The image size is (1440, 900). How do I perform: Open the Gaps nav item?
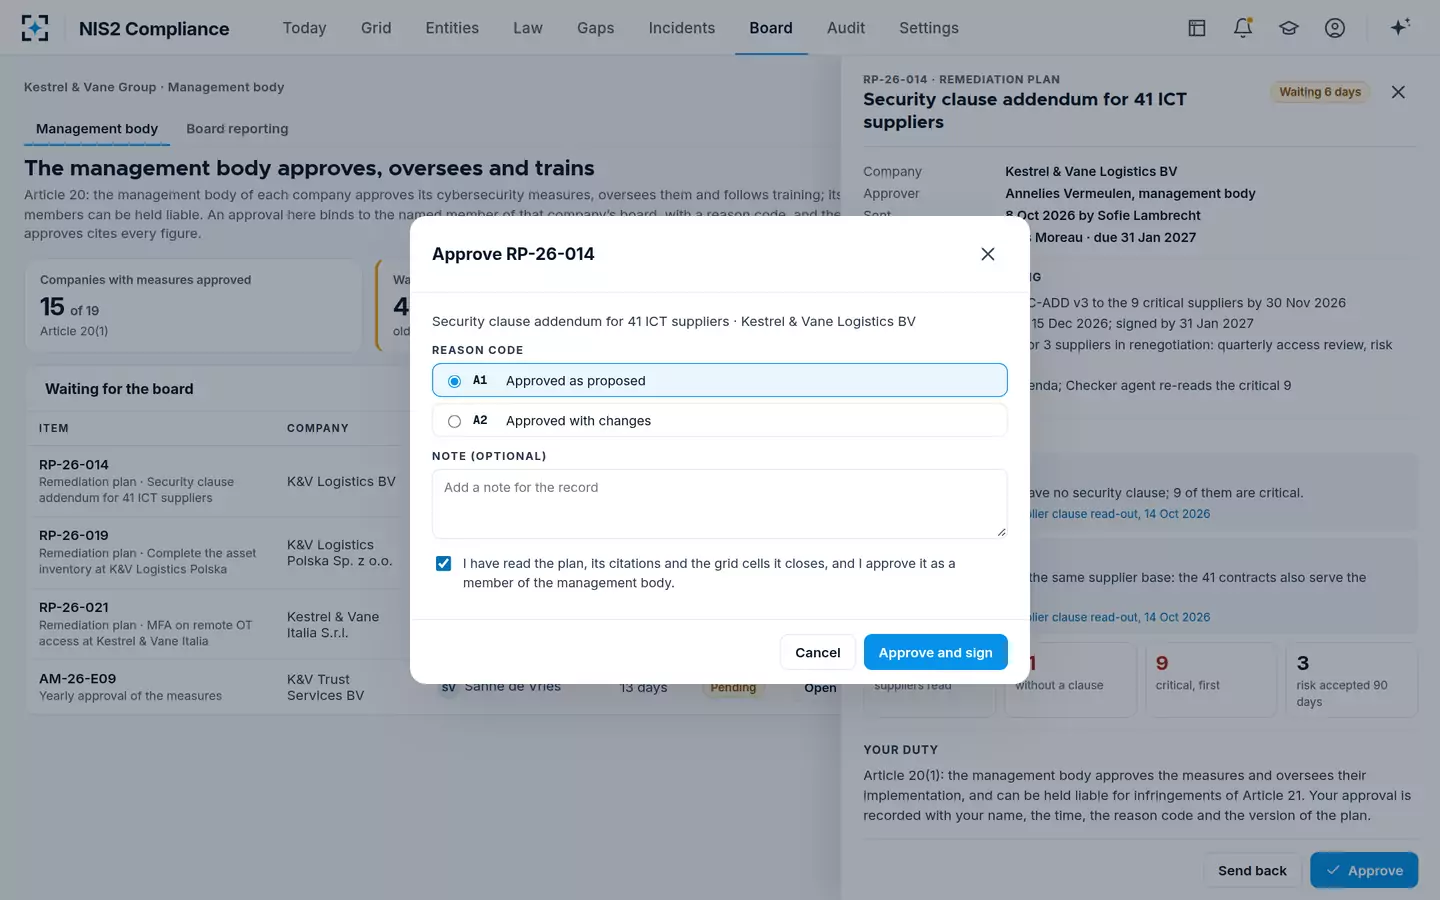[x=596, y=28]
